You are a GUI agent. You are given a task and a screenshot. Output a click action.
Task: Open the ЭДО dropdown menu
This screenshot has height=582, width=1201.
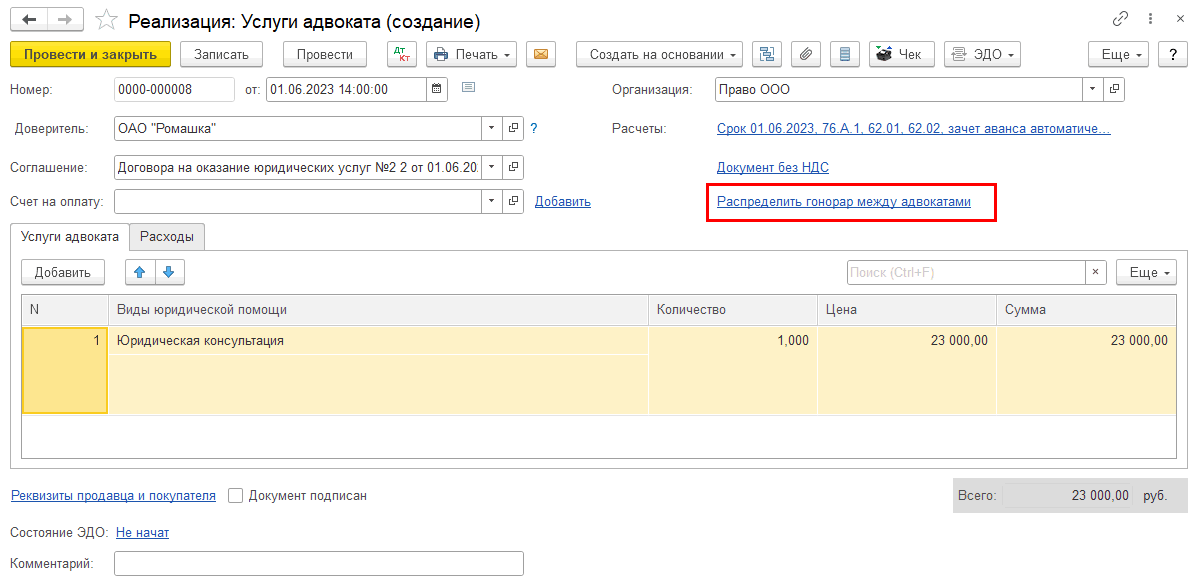[982, 54]
